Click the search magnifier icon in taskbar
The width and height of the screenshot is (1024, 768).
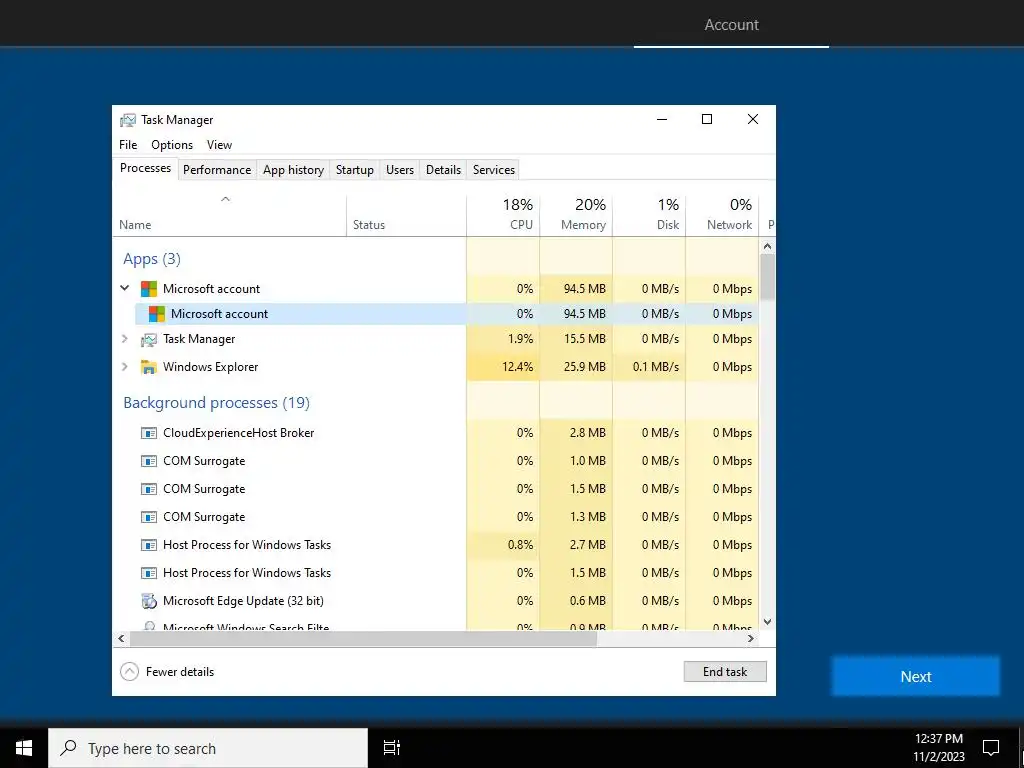tap(68, 748)
